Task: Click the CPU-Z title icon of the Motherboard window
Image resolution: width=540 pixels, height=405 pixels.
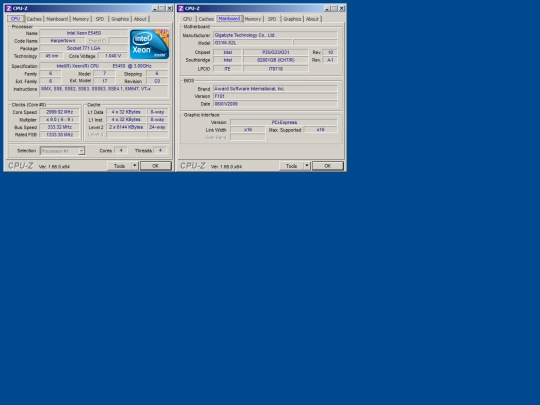Action: point(181,8)
